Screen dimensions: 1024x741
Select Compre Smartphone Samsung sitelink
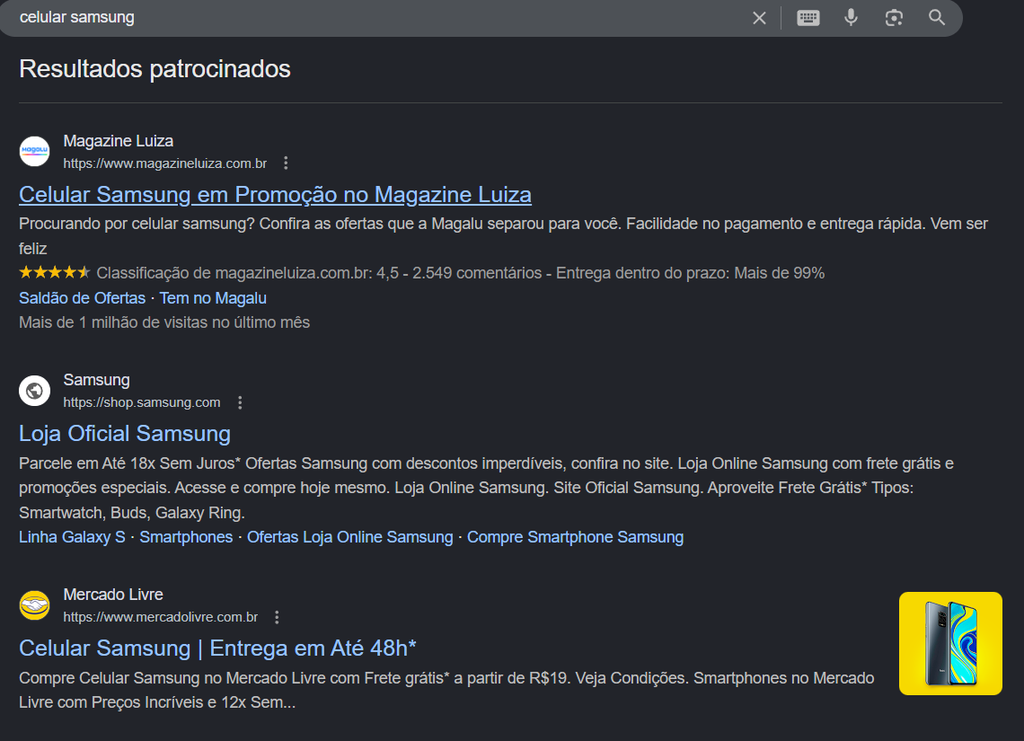tap(575, 537)
